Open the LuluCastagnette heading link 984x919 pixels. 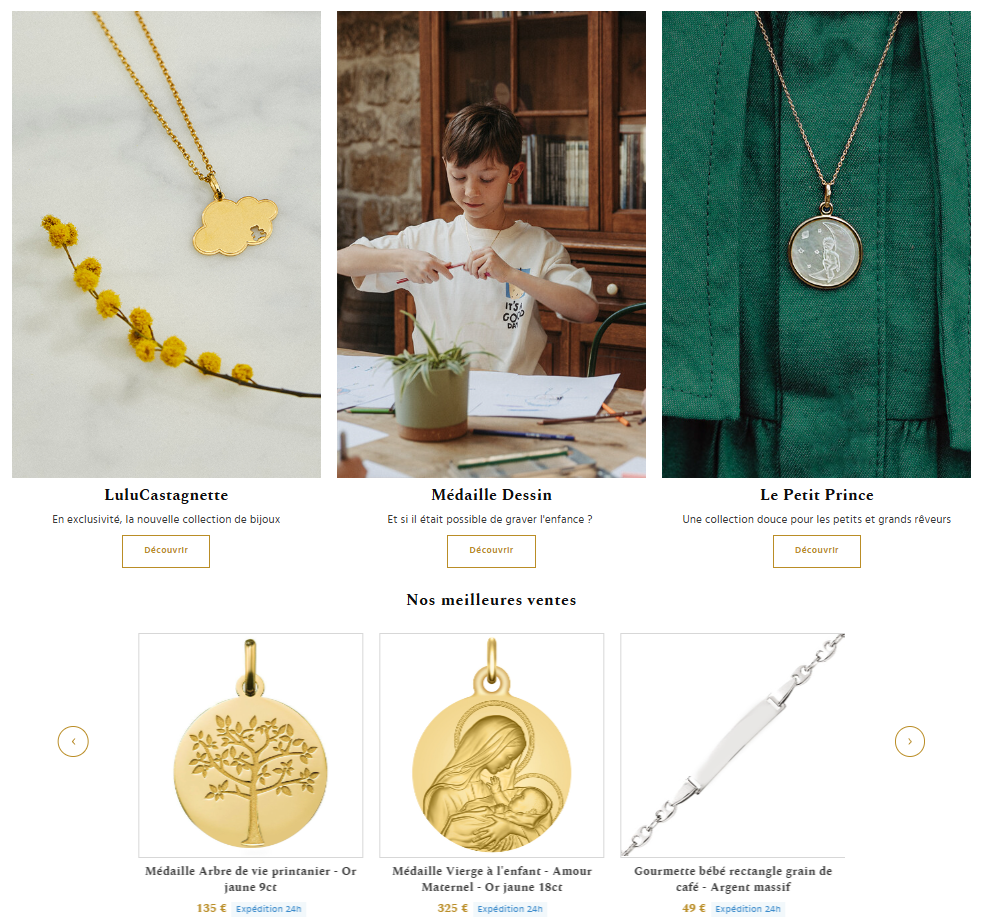(166, 495)
